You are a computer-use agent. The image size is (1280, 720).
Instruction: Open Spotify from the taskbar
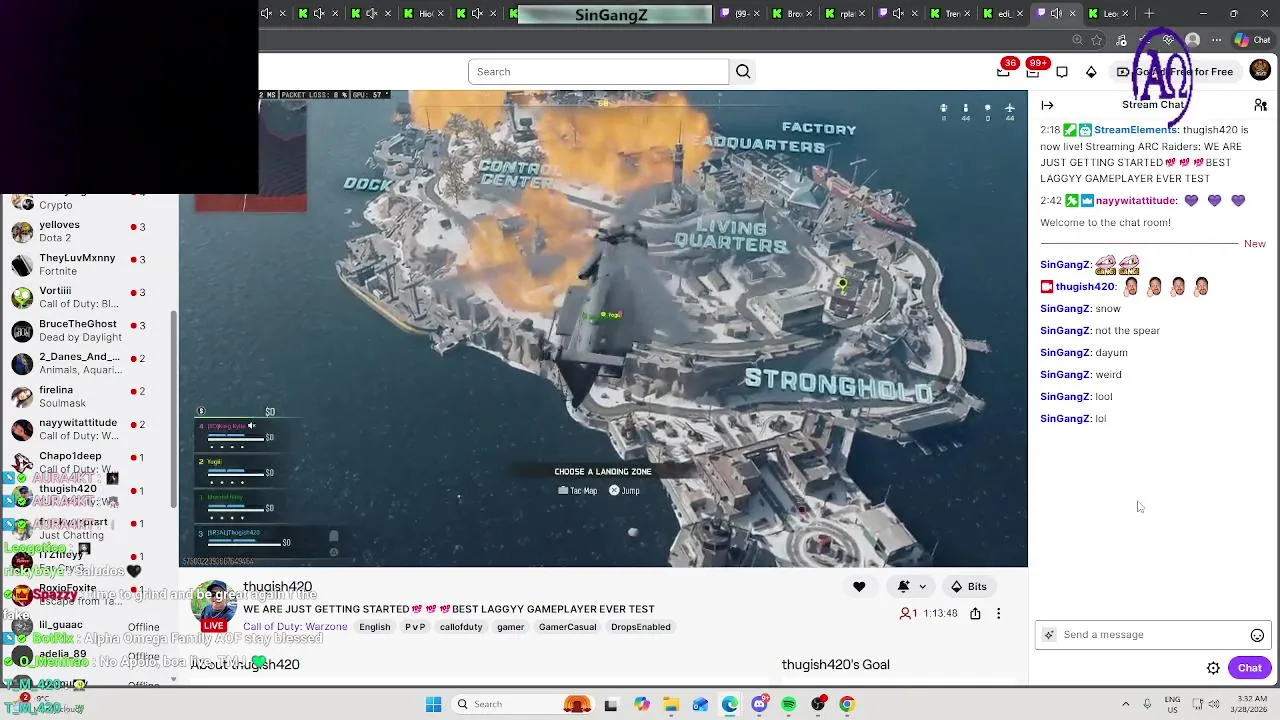click(x=789, y=704)
